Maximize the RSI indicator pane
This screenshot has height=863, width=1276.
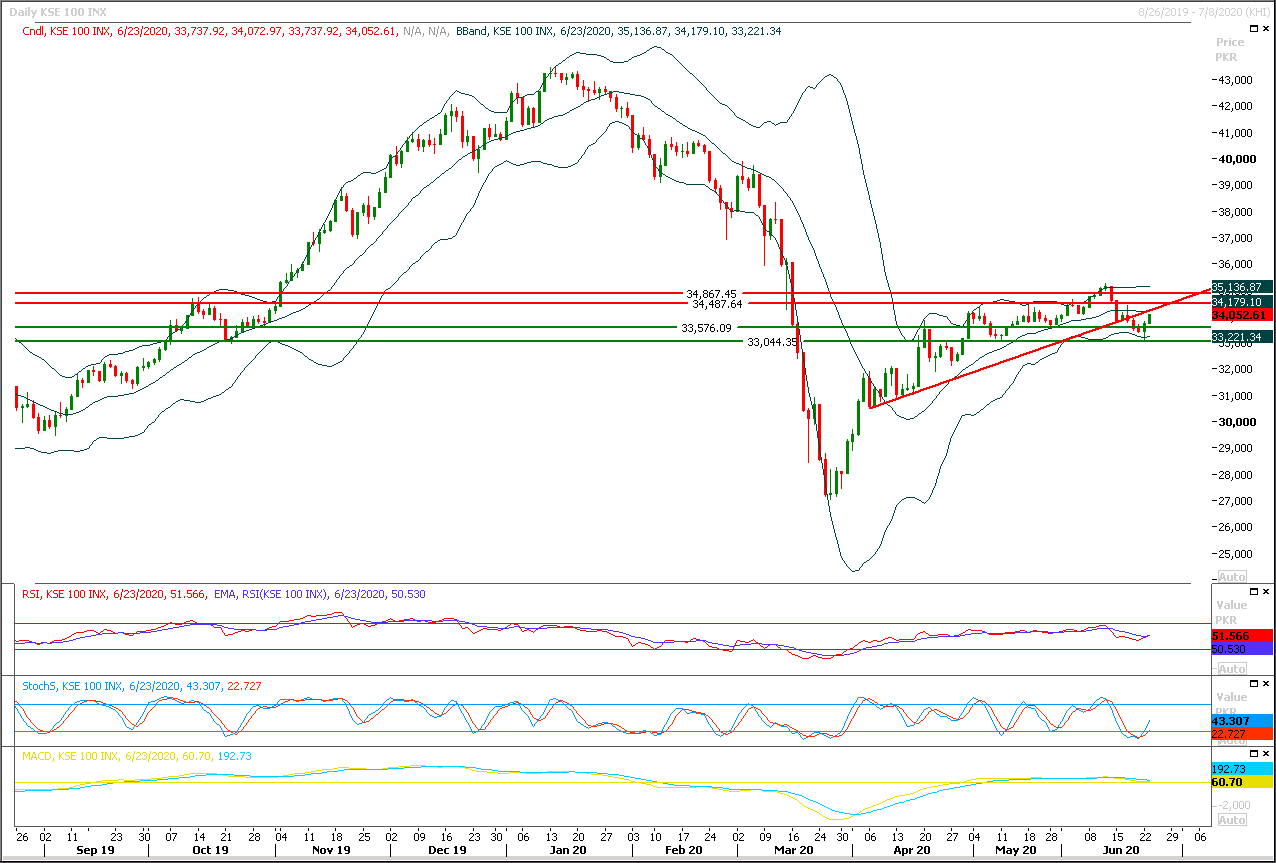(x=1255, y=592)
